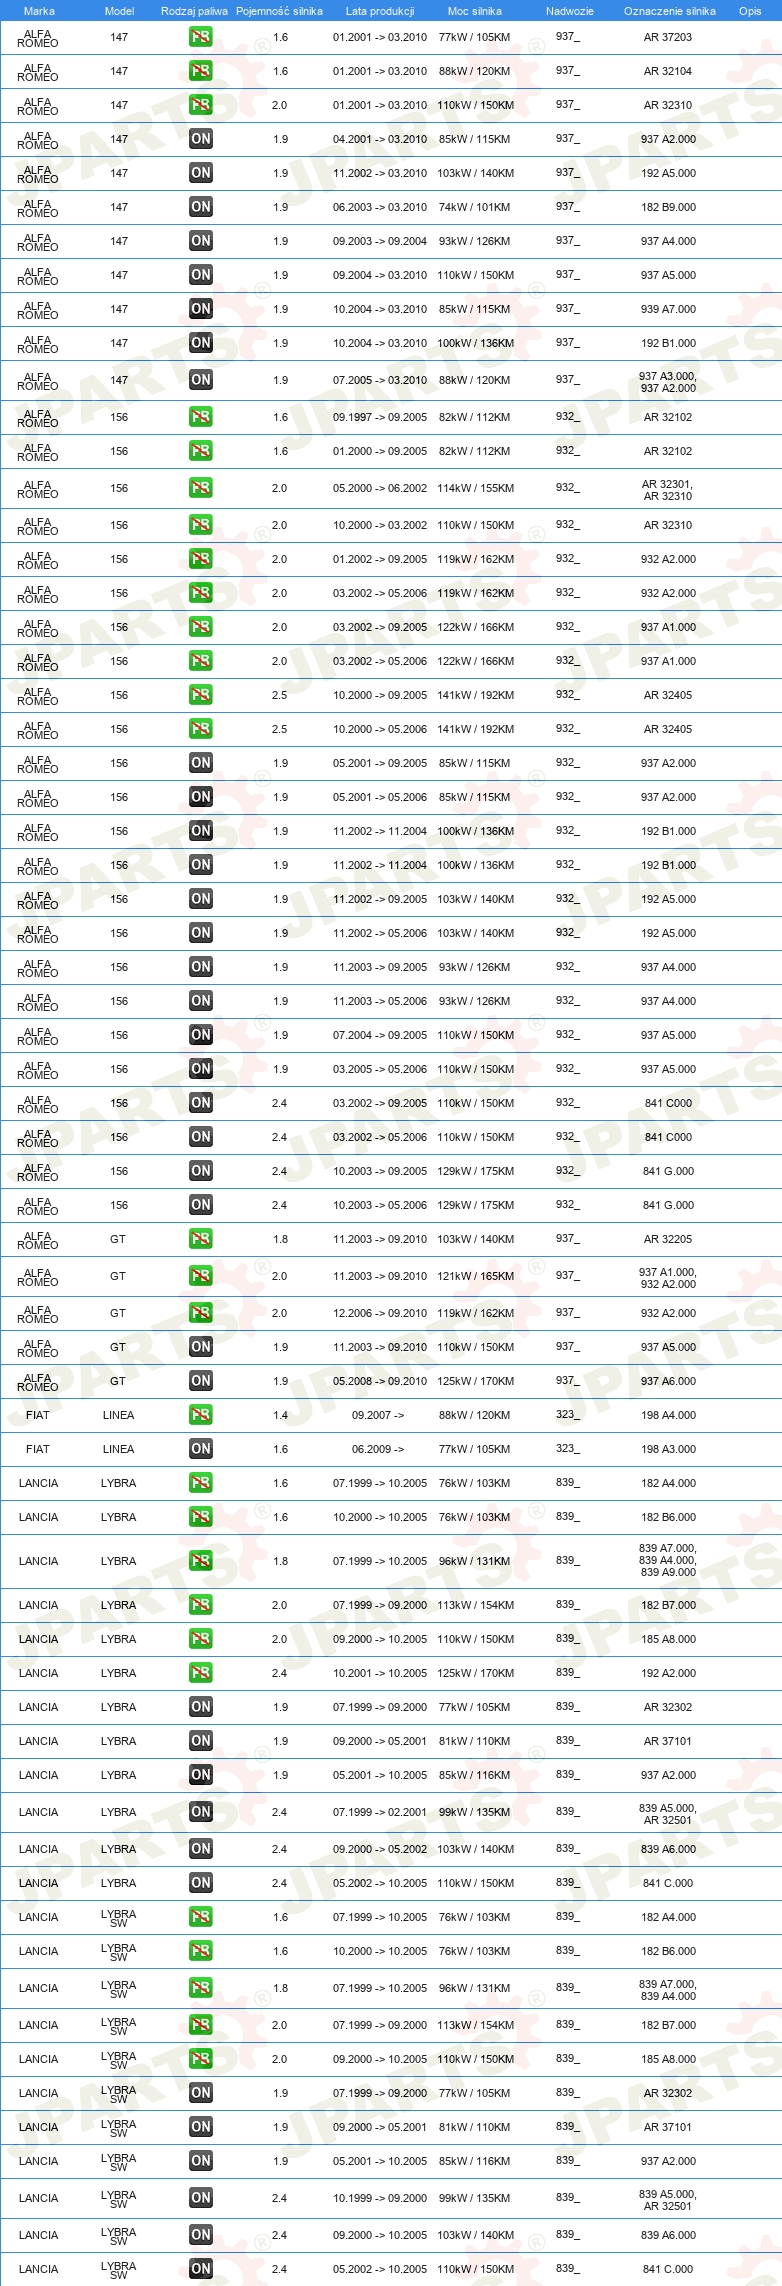782x2286 pixels.
Task: Select production years 09.1997 -> 09.2005
Action: pos(380,417)
